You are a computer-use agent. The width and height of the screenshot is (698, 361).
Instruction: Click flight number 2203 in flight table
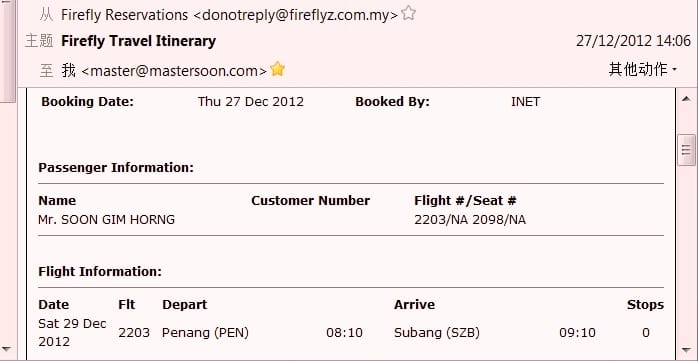pyautogui.click(x=134, y=333)
